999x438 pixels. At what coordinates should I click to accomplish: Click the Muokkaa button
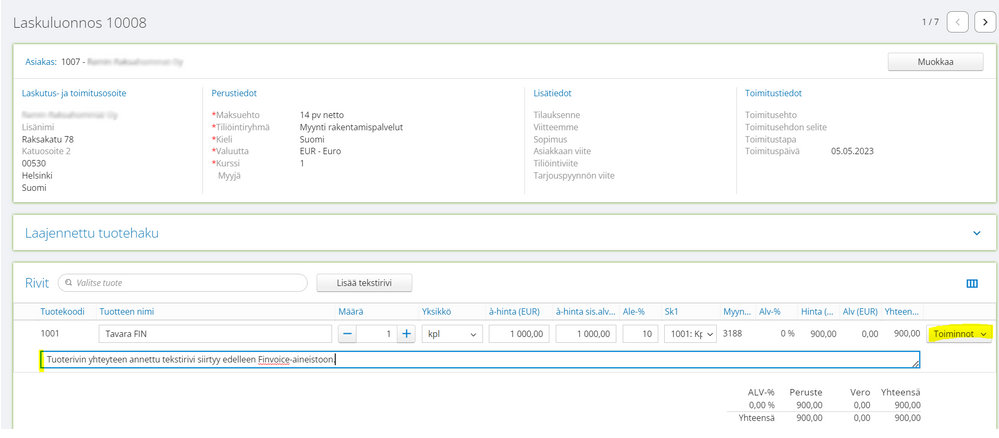point(937,62)
